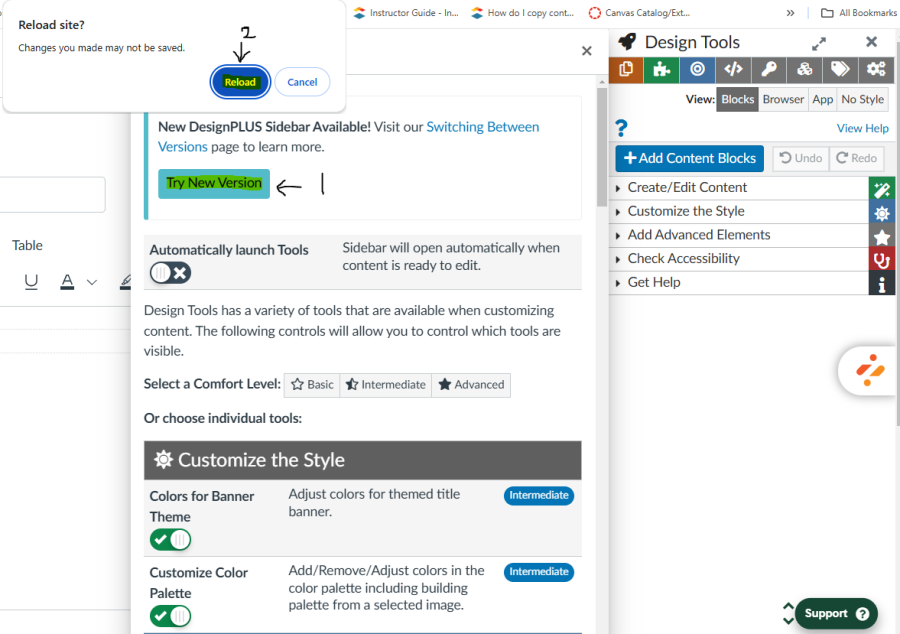Open All Bookmarks folder
This screenshot has height=634, width=900.
[x=859, y=13]
